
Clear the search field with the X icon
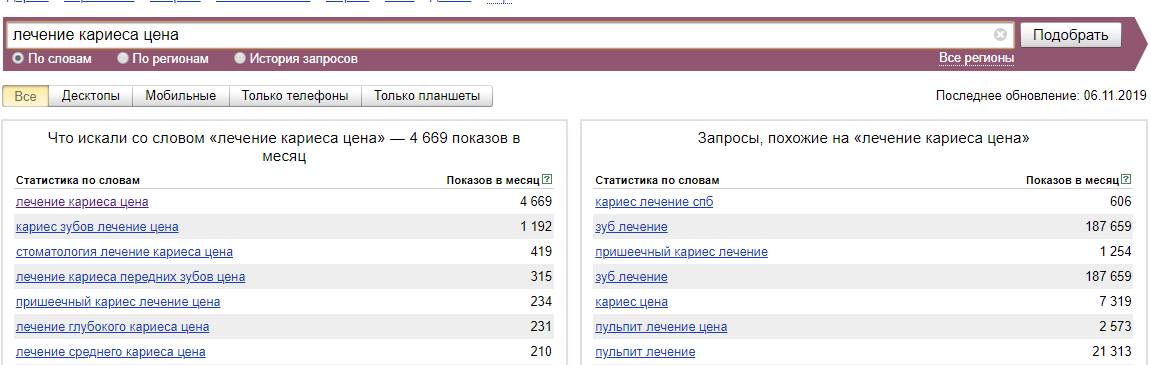pos(1000,35)
